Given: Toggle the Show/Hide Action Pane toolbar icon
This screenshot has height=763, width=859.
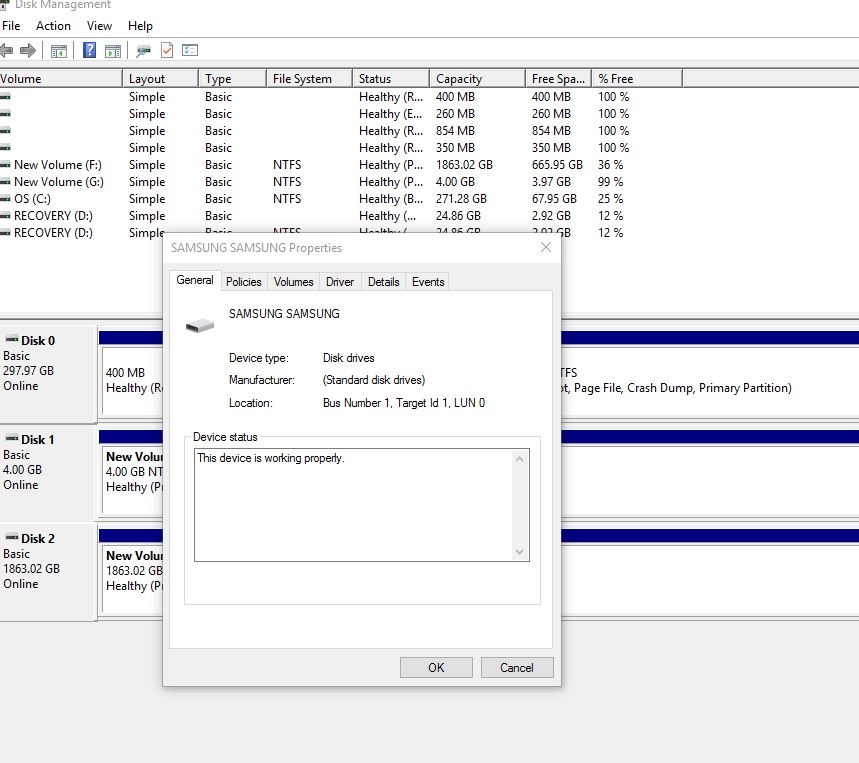Looking at the screenshot, I should (x=113, y=51).
